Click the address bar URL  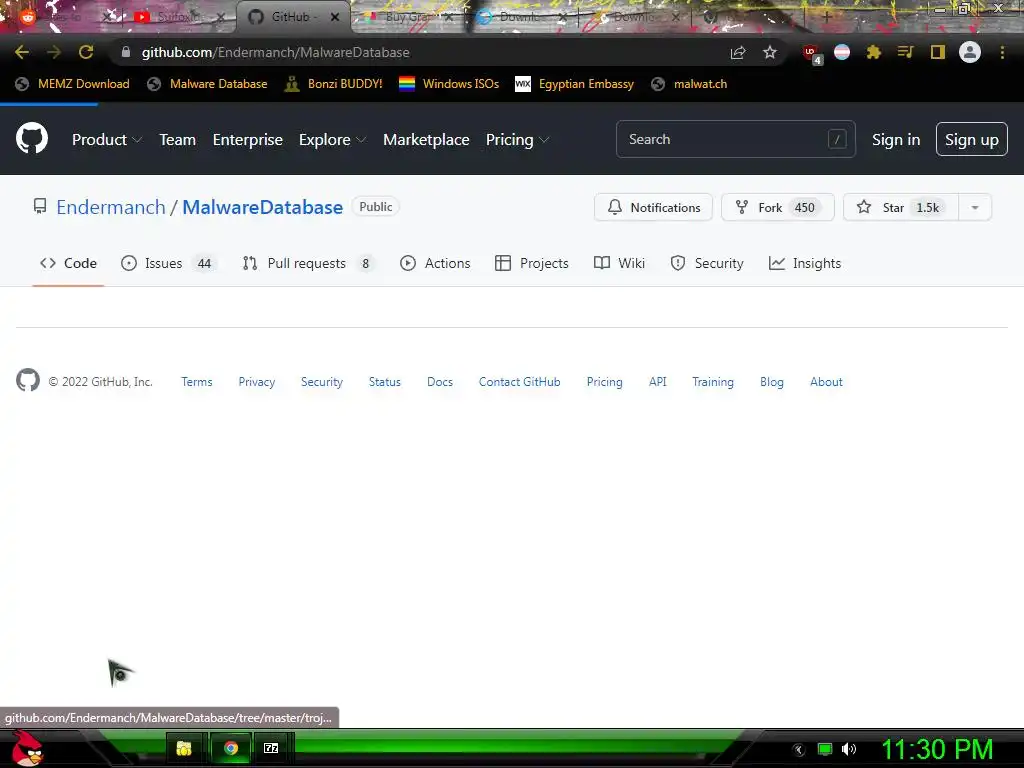click(276, 52)
